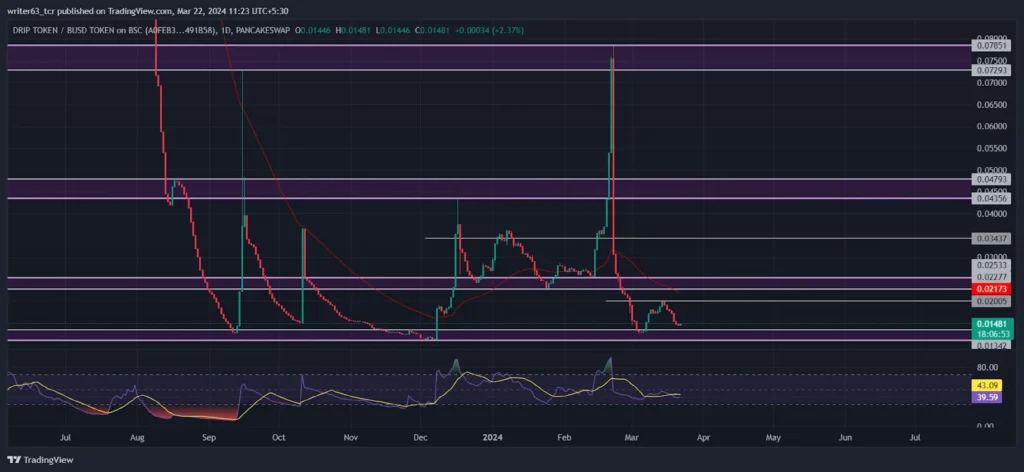The width and height of the screenshot is (1024, 472).
Task: Select the open value O0.01446
Action: click(314, 30)
